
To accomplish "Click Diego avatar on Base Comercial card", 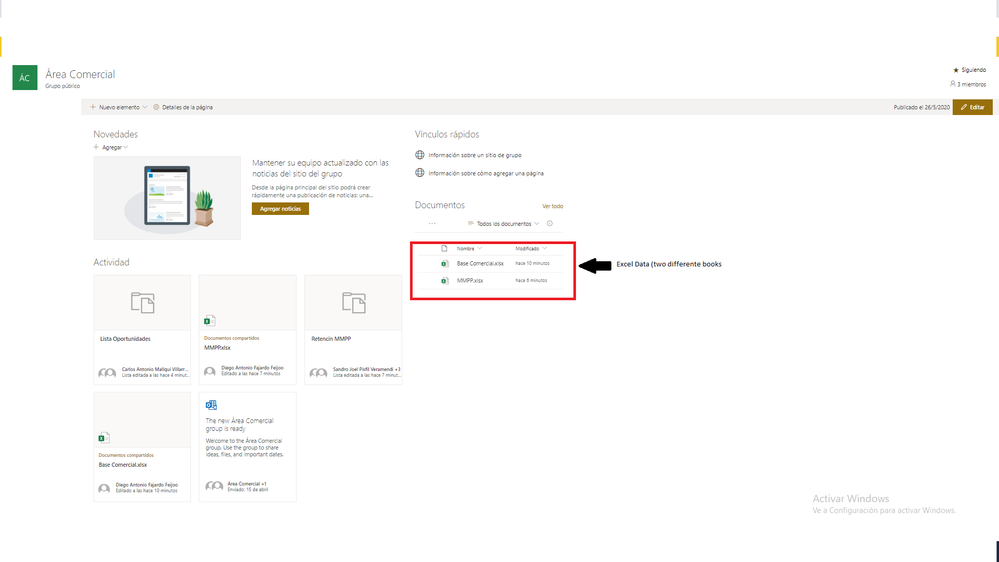I will pyautogui.click(x=104, y=489).
